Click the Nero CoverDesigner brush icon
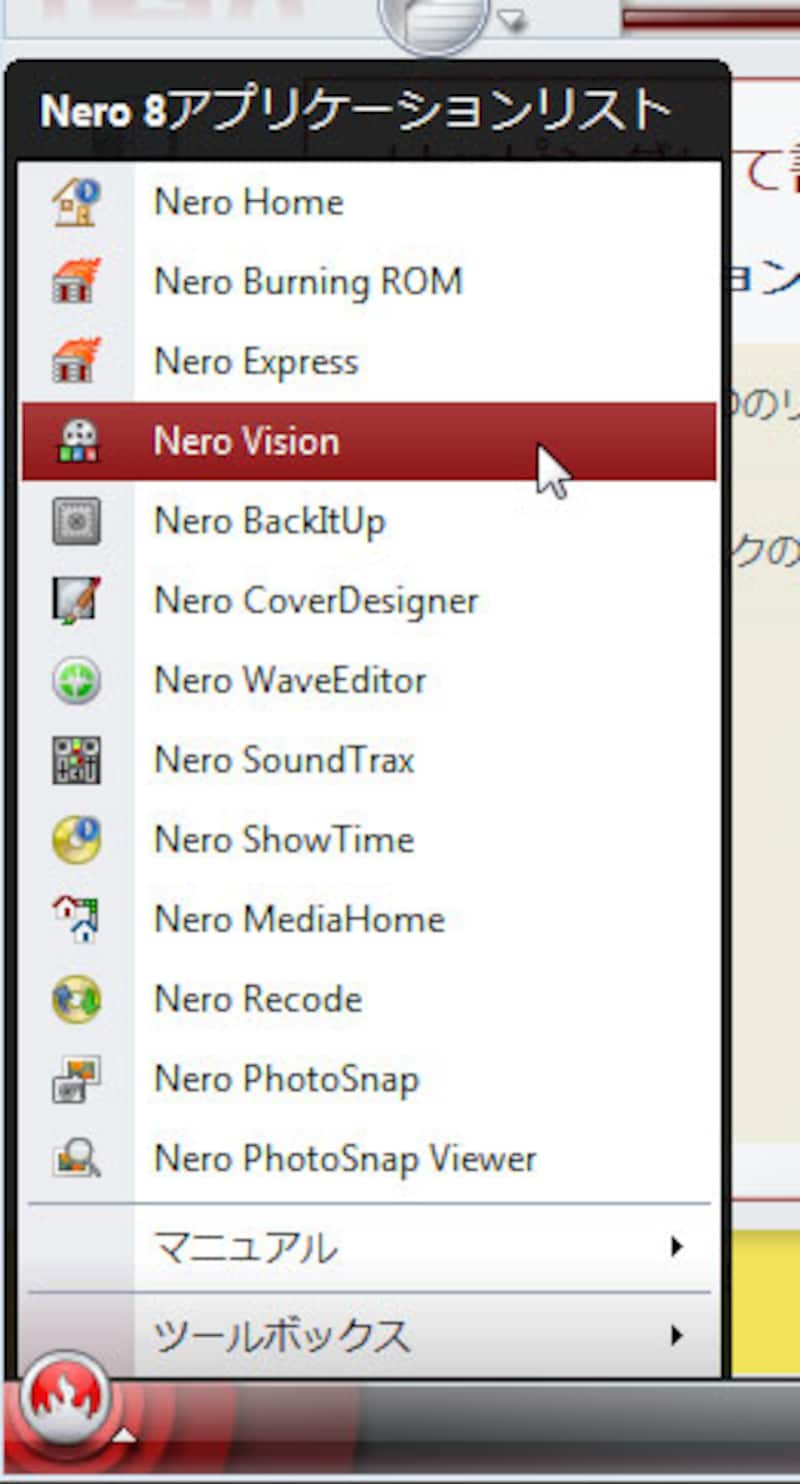800x1484 pixels. [x=76, y=601]
